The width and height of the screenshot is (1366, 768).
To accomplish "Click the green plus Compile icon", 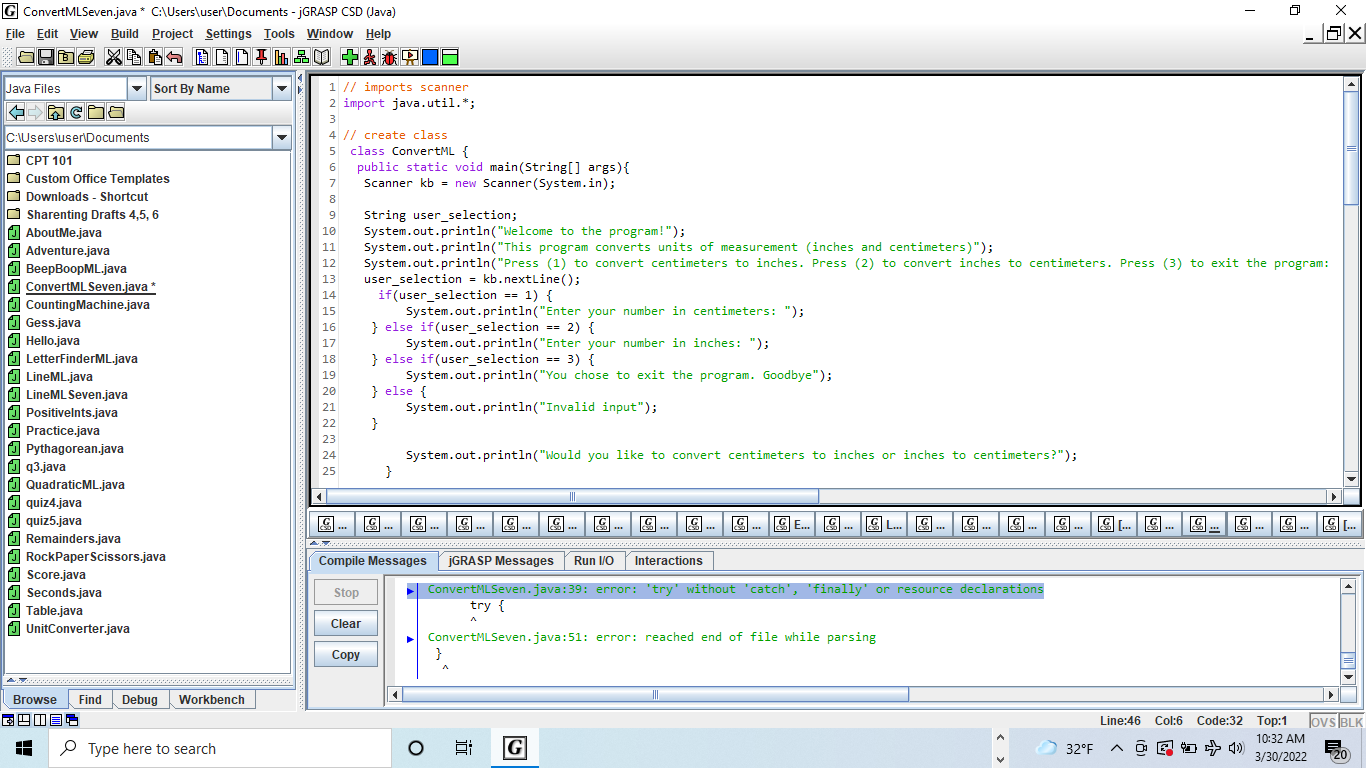I will click(x=349, y=57).
